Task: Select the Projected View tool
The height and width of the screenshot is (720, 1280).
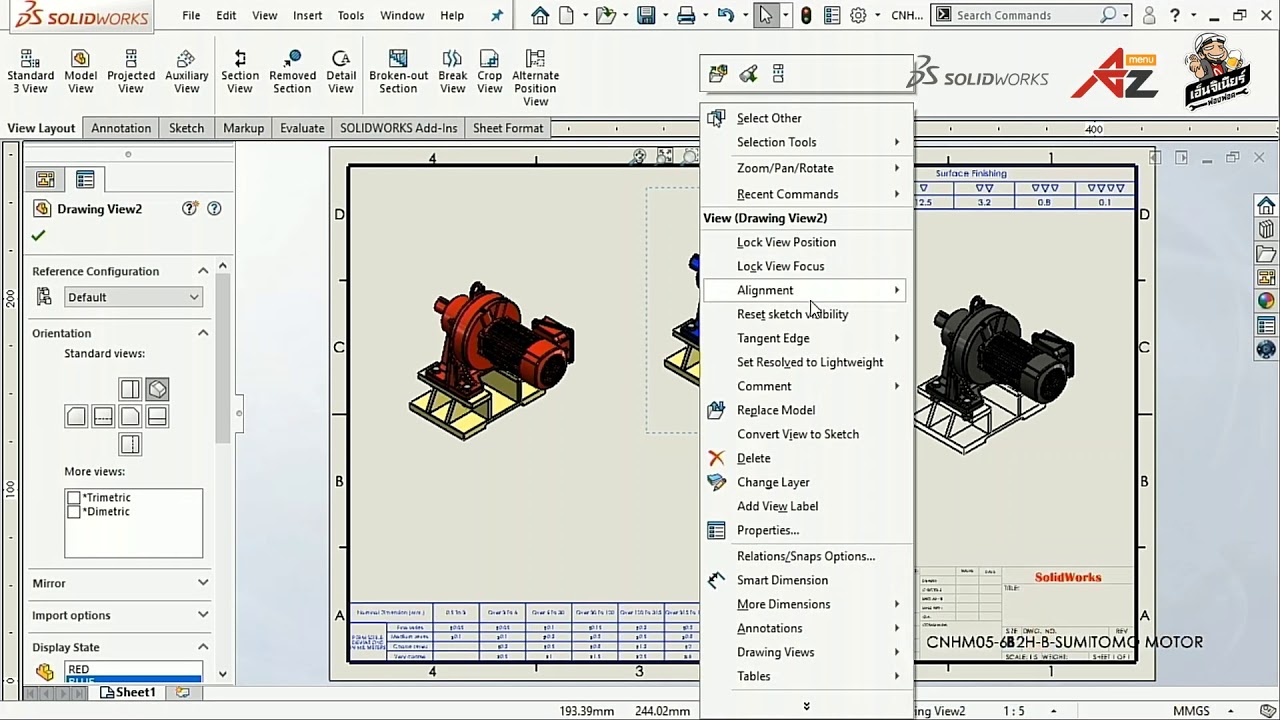Action: (x=131, y=73)
